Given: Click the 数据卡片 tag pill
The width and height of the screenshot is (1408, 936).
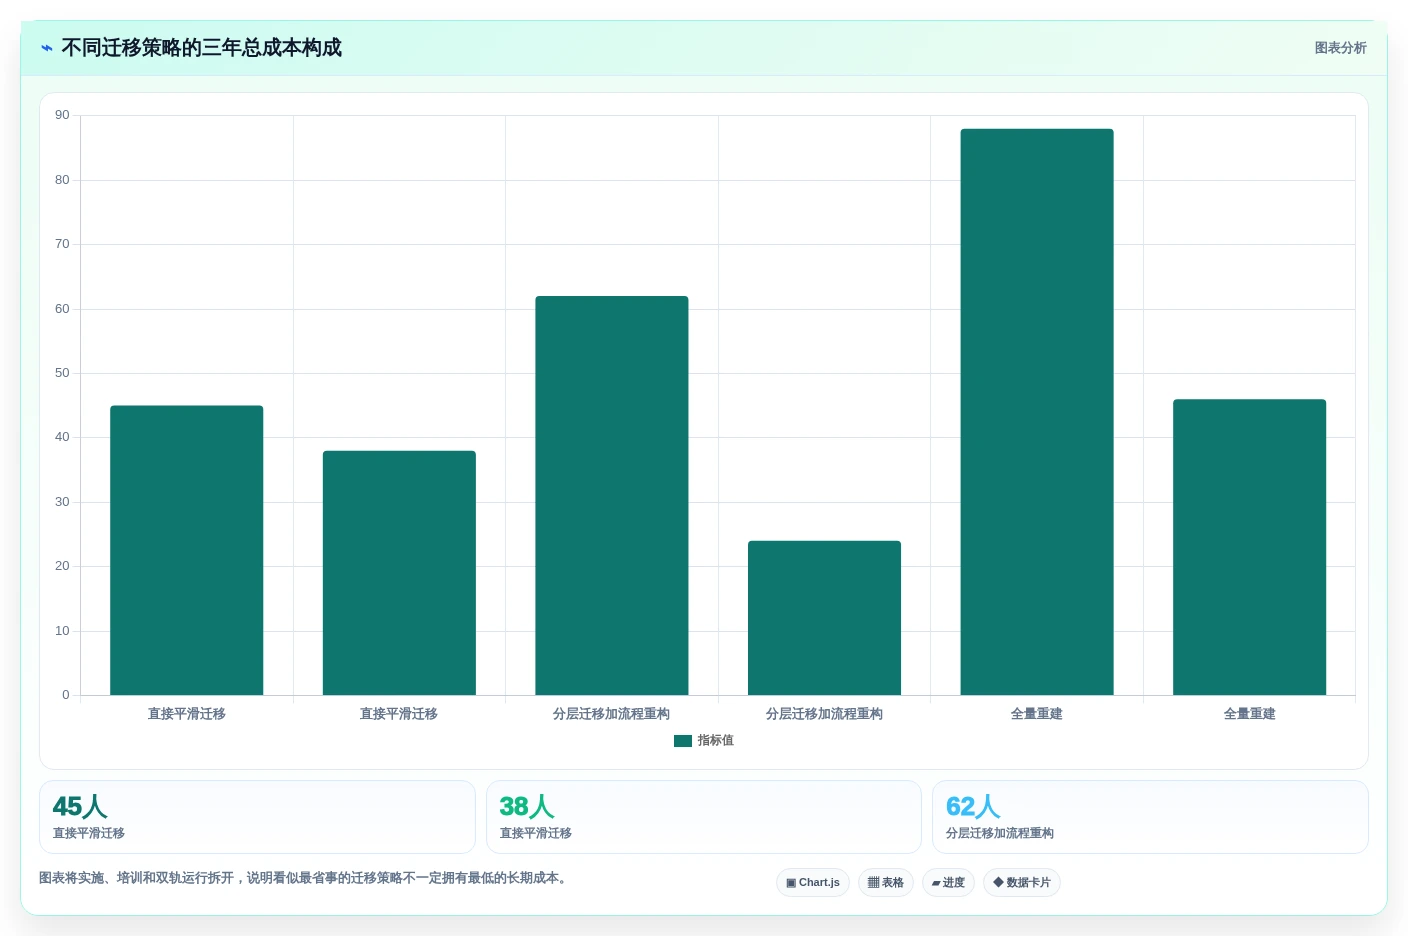Looking at the screenshot, I should tap(1022, 882).
